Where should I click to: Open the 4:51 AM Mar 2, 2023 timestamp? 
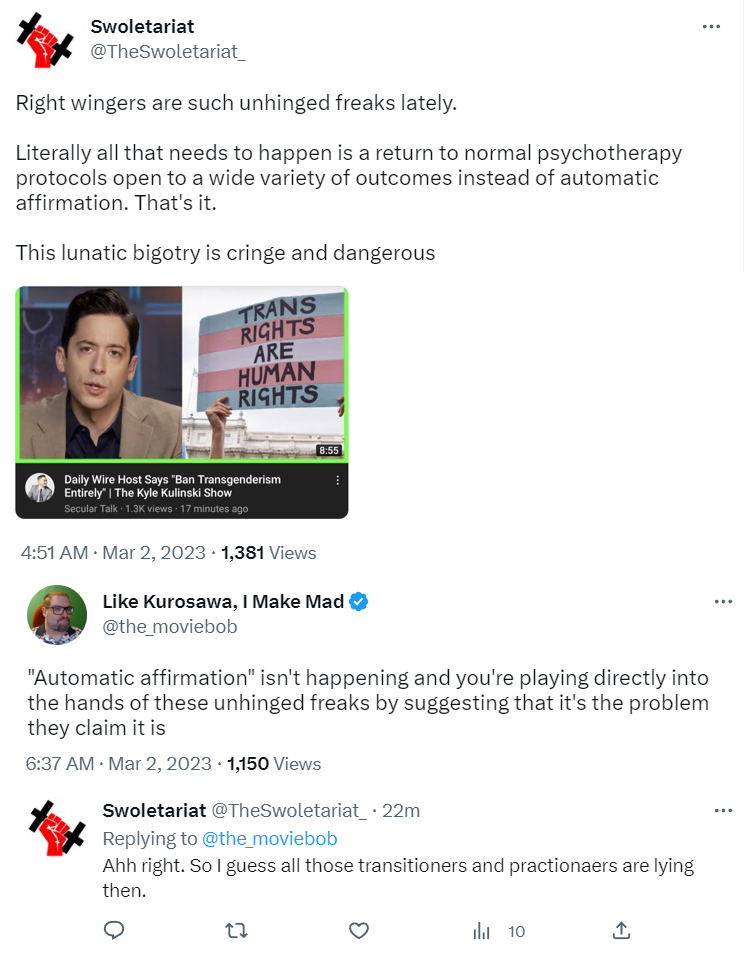tap(113, 552)
